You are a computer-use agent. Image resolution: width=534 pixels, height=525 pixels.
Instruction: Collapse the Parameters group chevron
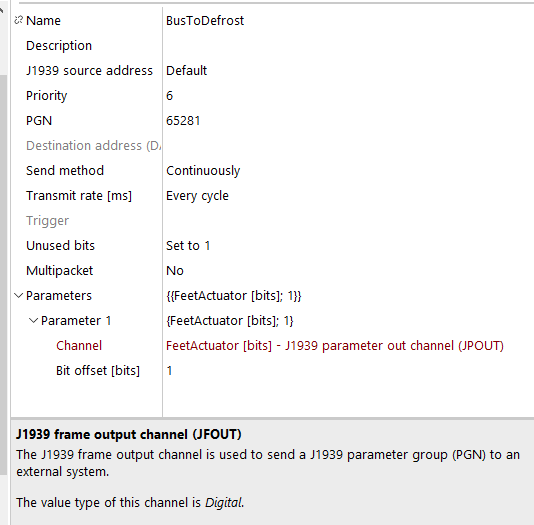[19, 295]
